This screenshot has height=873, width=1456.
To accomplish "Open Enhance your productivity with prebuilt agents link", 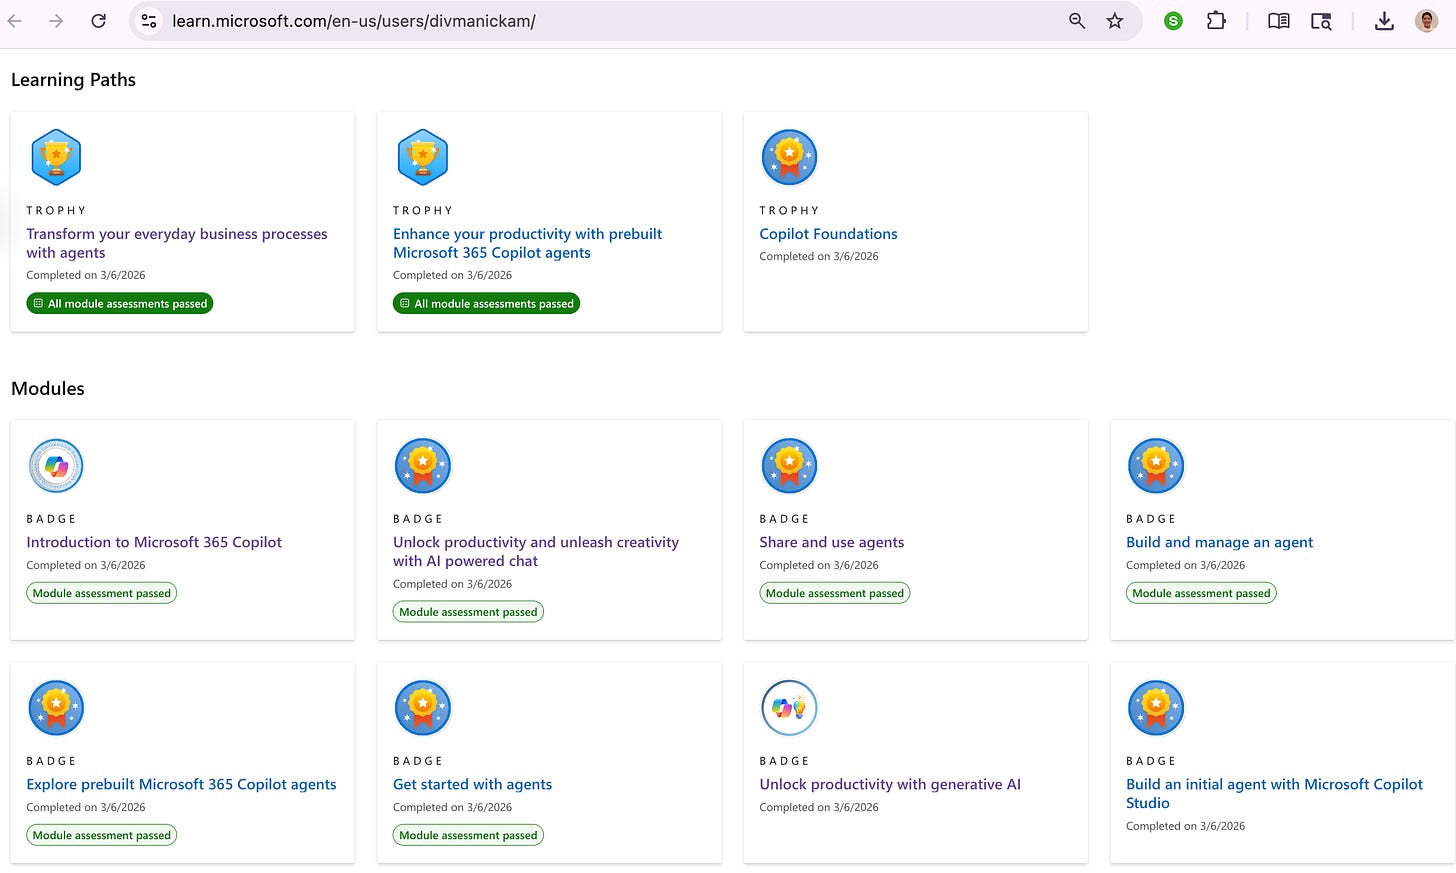I will (527, 243).
